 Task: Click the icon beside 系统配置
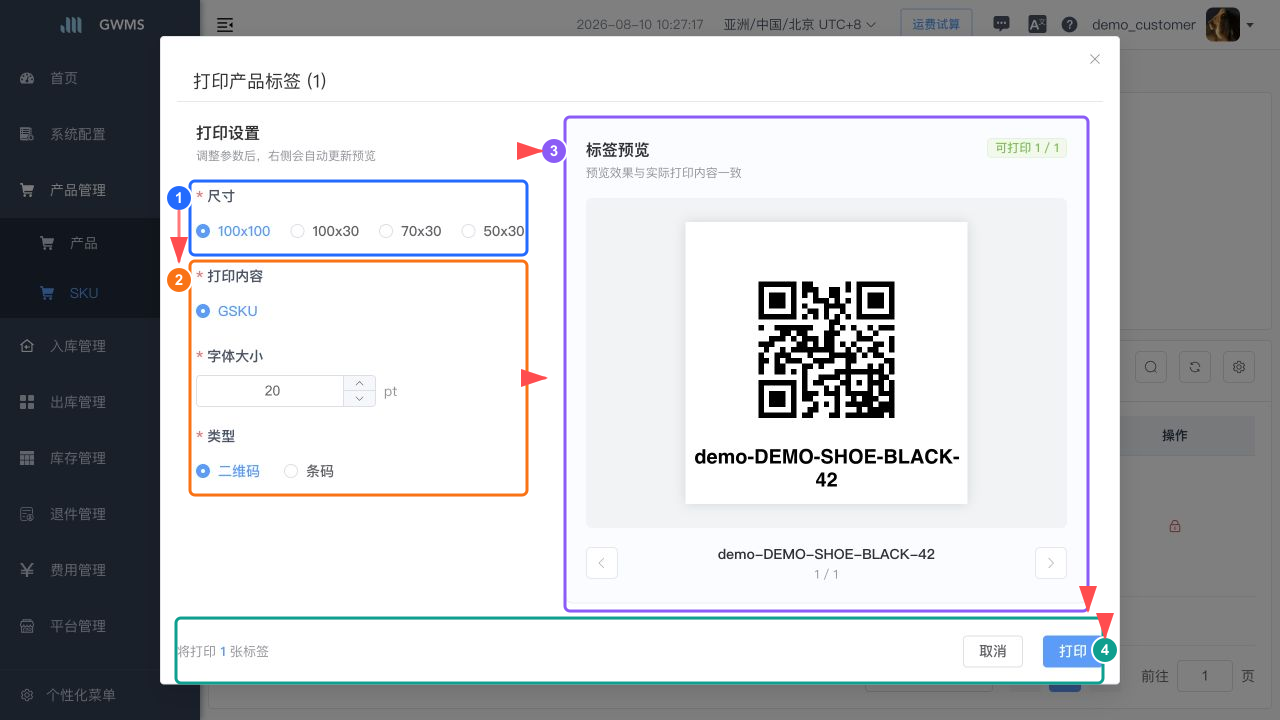(28, 134)
